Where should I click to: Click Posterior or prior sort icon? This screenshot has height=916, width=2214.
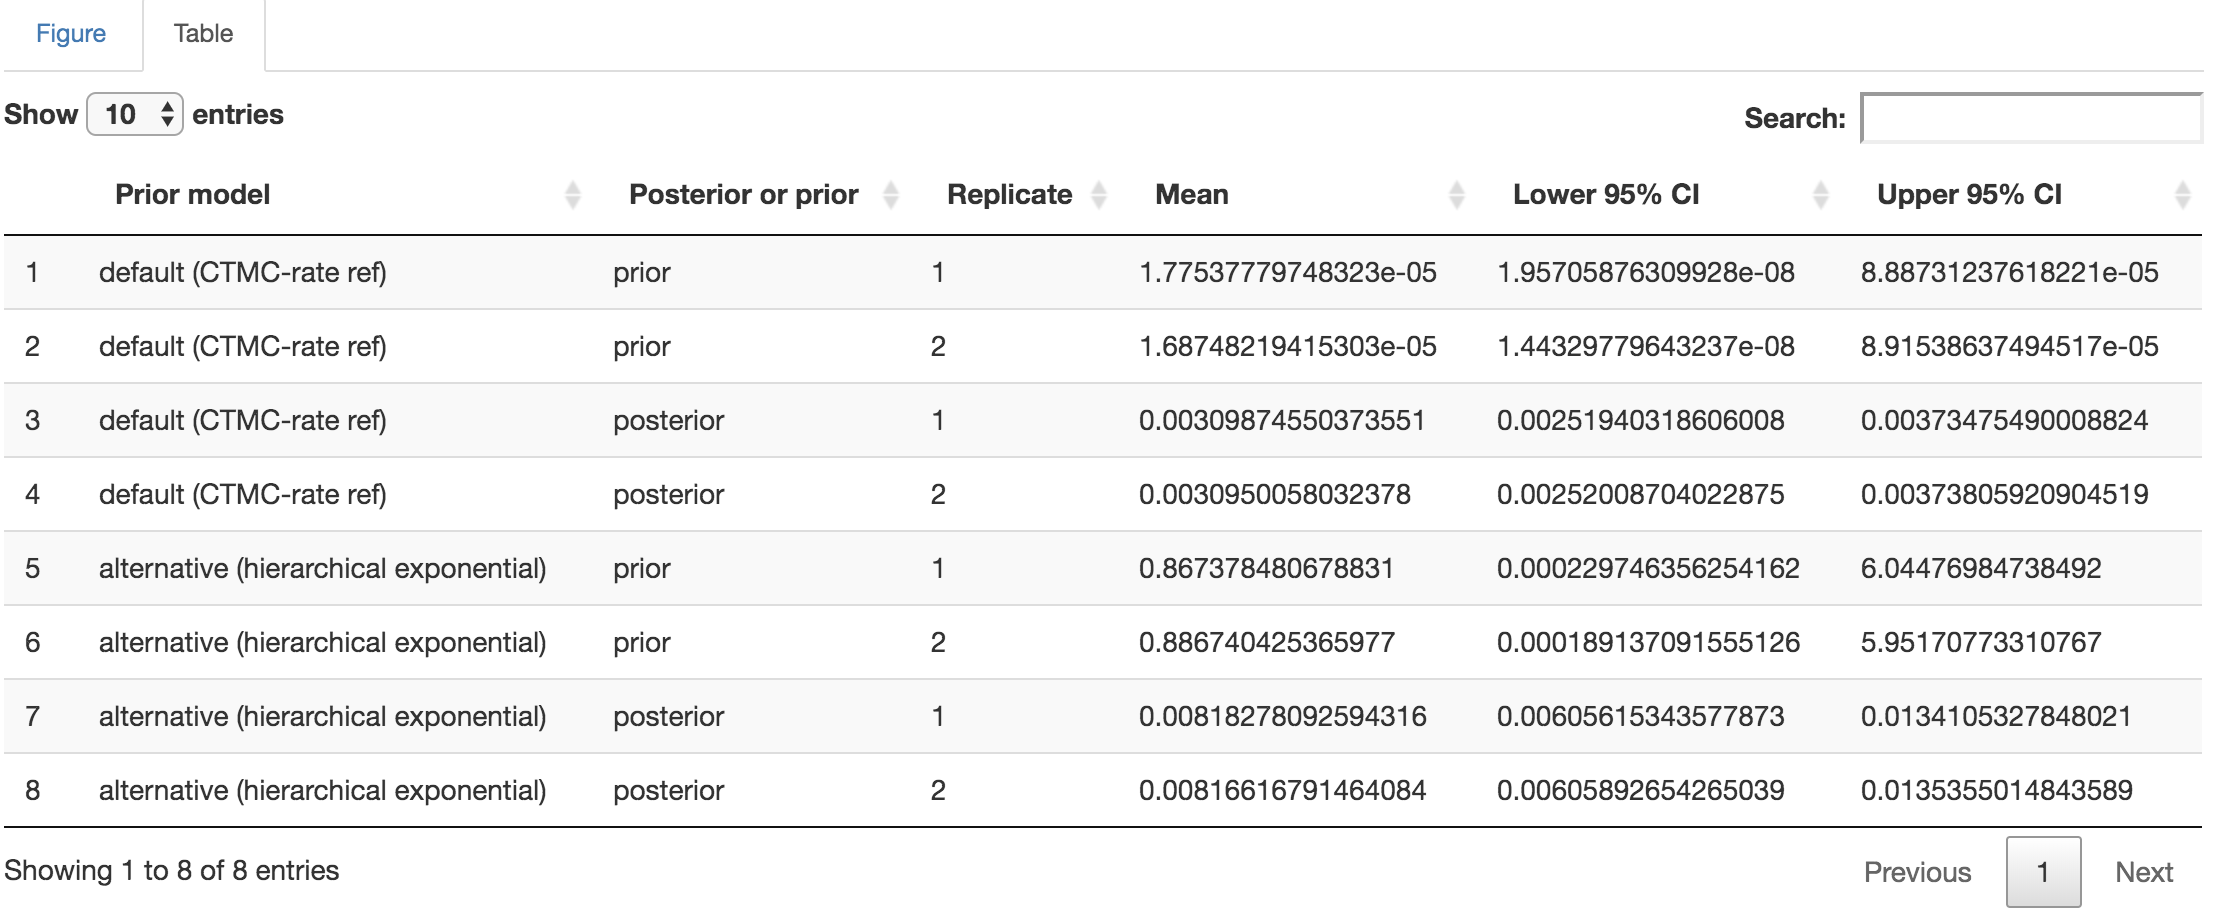pos(891,195)
